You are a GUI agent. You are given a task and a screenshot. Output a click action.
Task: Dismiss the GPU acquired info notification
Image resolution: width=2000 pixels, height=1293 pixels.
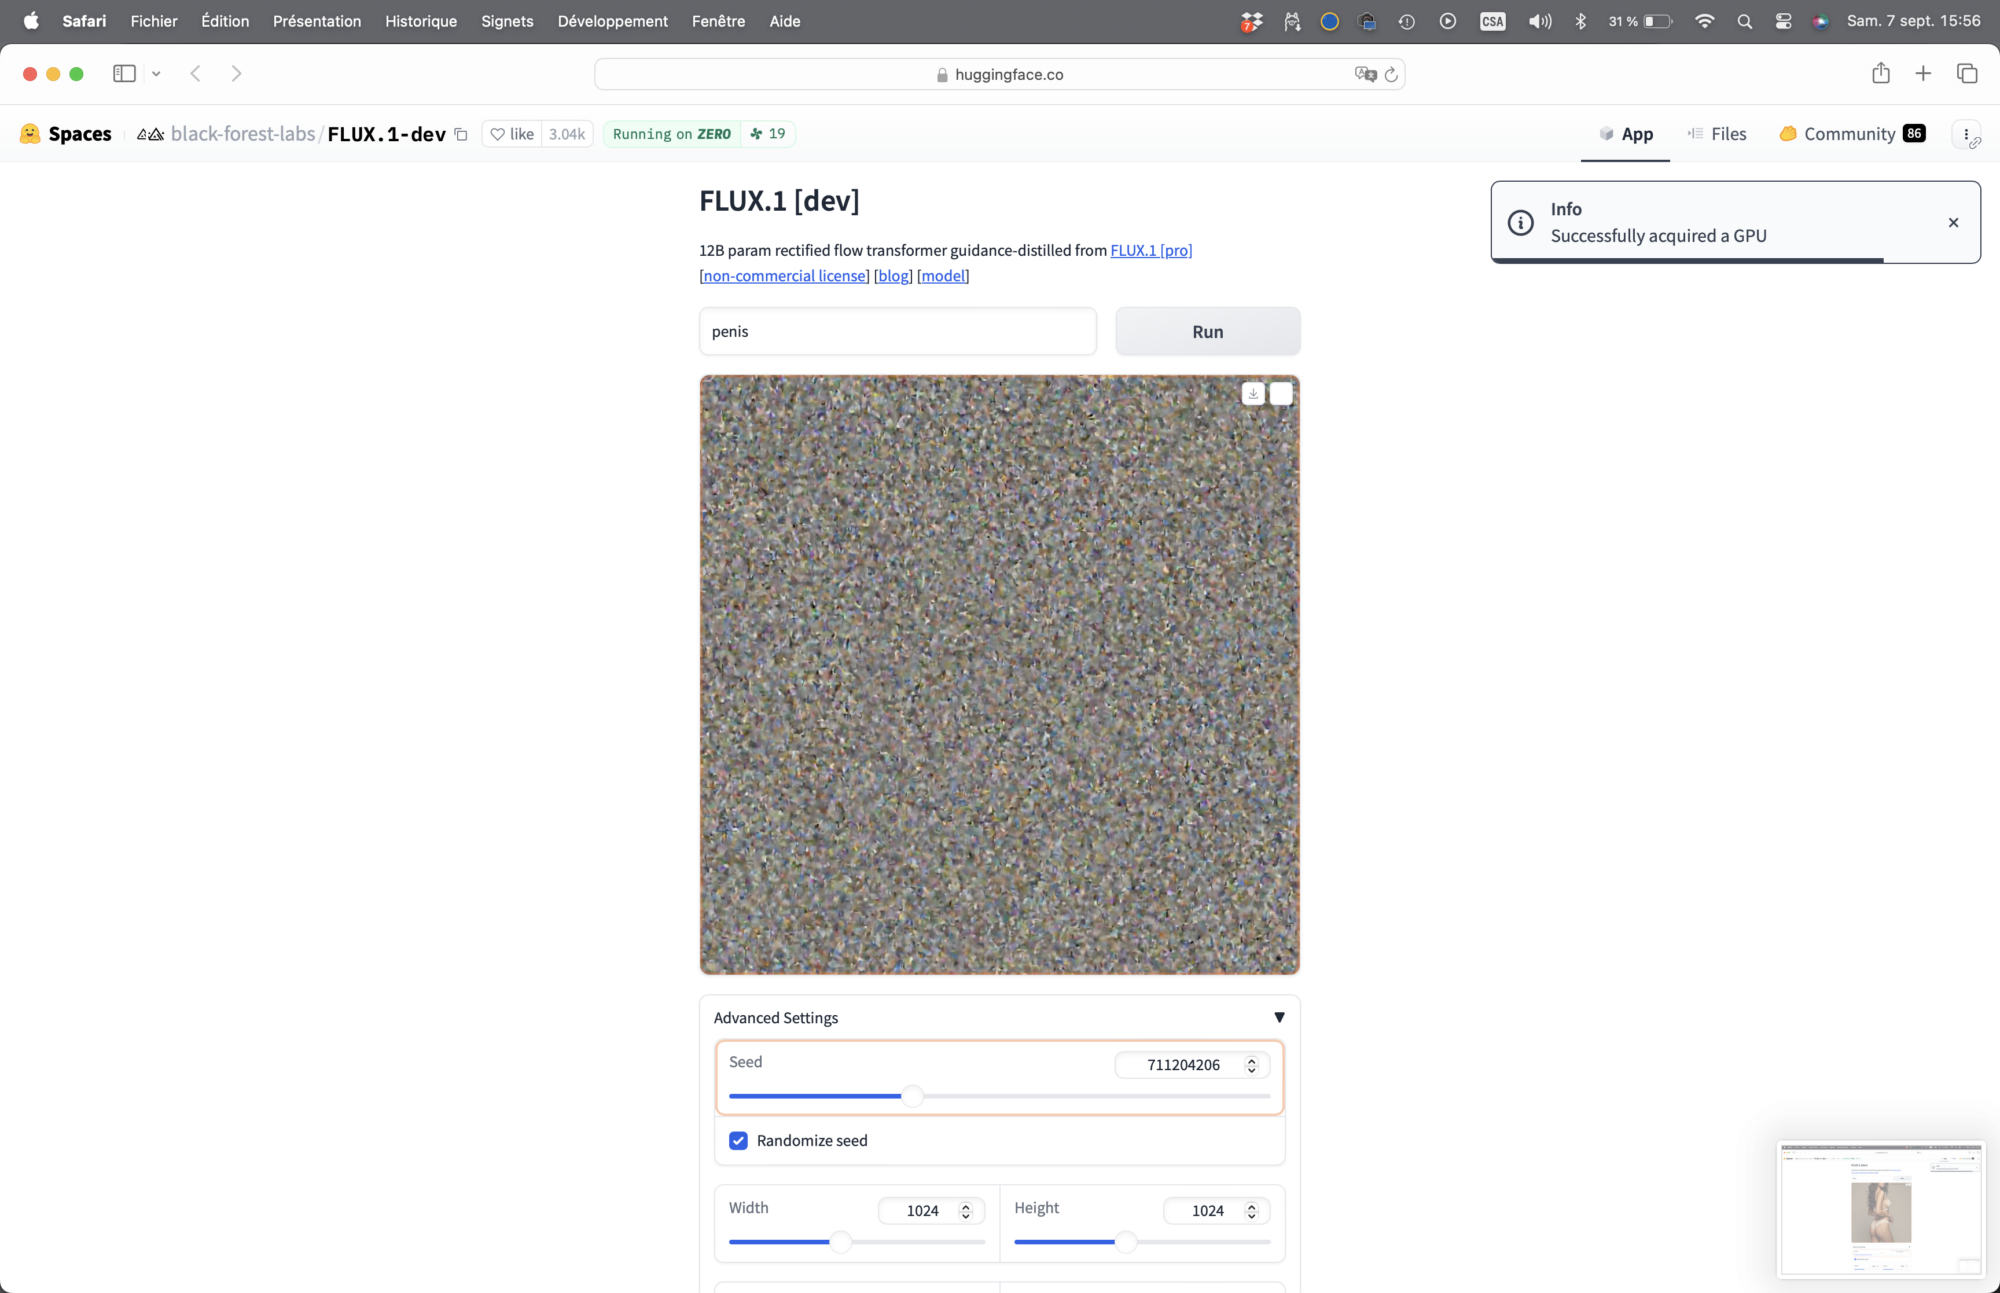click(x=1953, y=222)
